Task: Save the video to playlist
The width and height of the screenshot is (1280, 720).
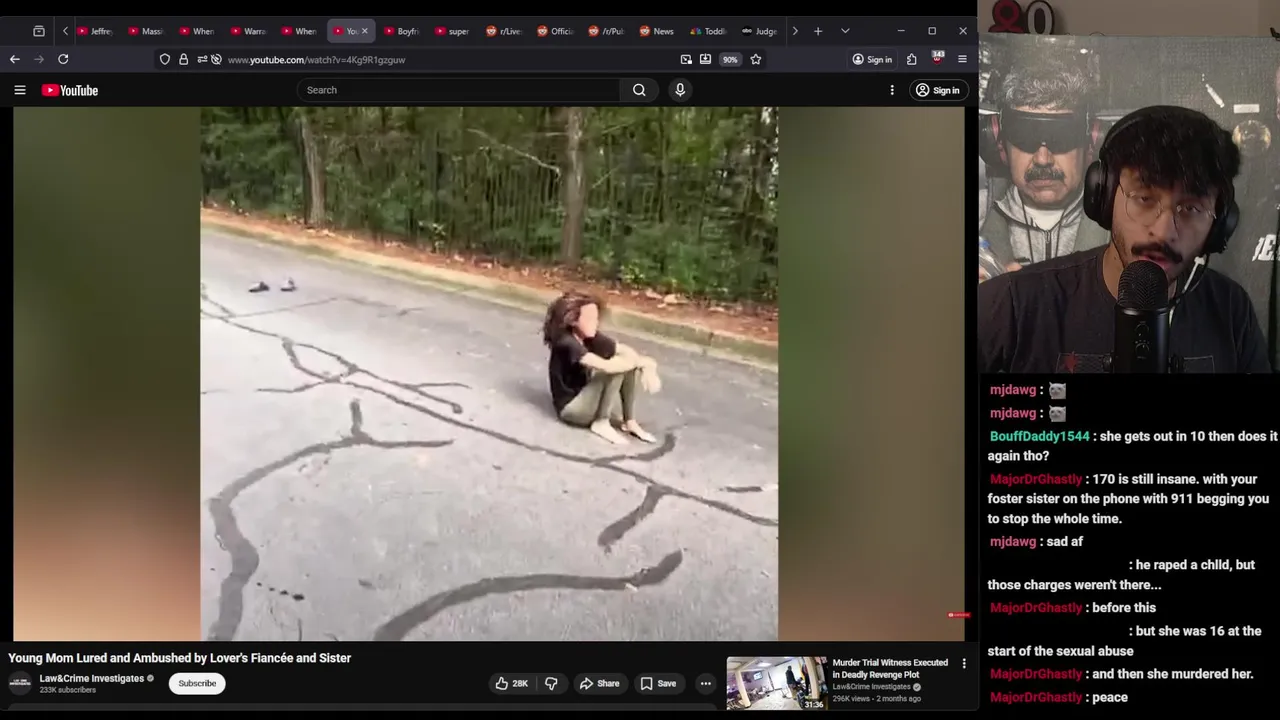Action: (x=658, y=683)
